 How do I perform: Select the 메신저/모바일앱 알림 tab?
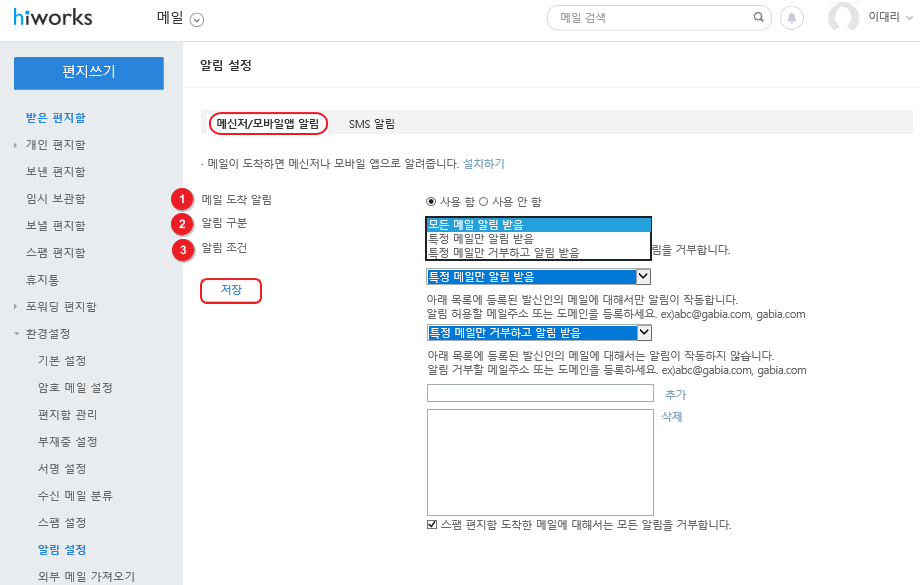pos(268,124)
